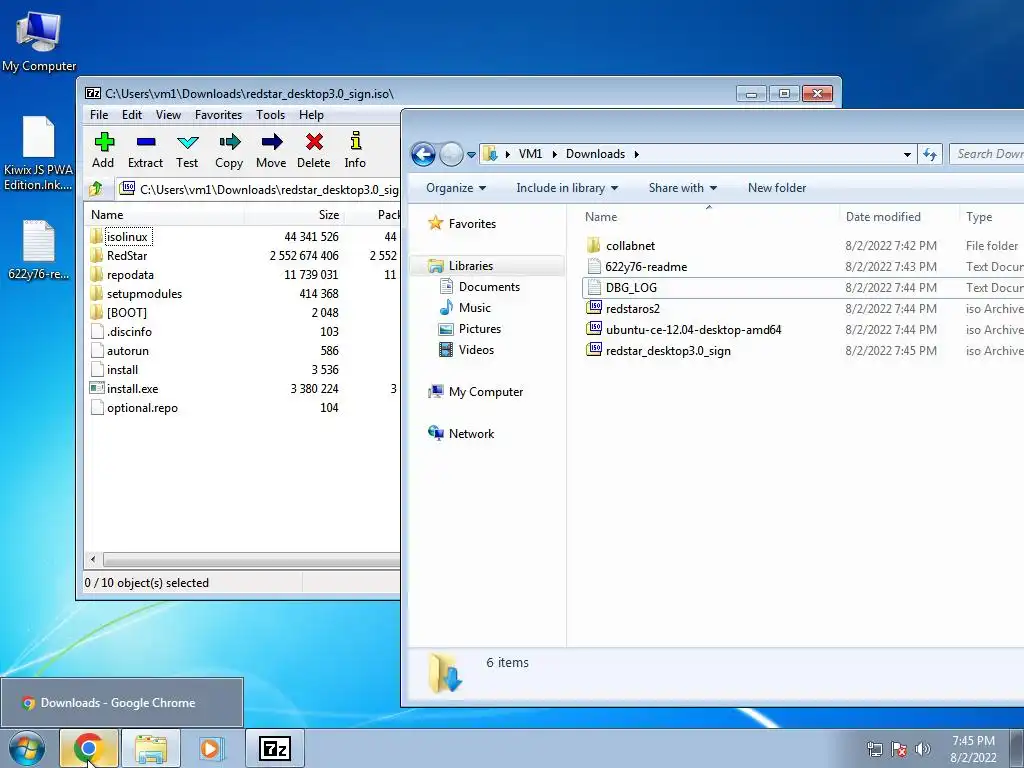Click the Move toolbar icon in 7-Zip
The image size is (1024, 768).
tap(271, 150)
